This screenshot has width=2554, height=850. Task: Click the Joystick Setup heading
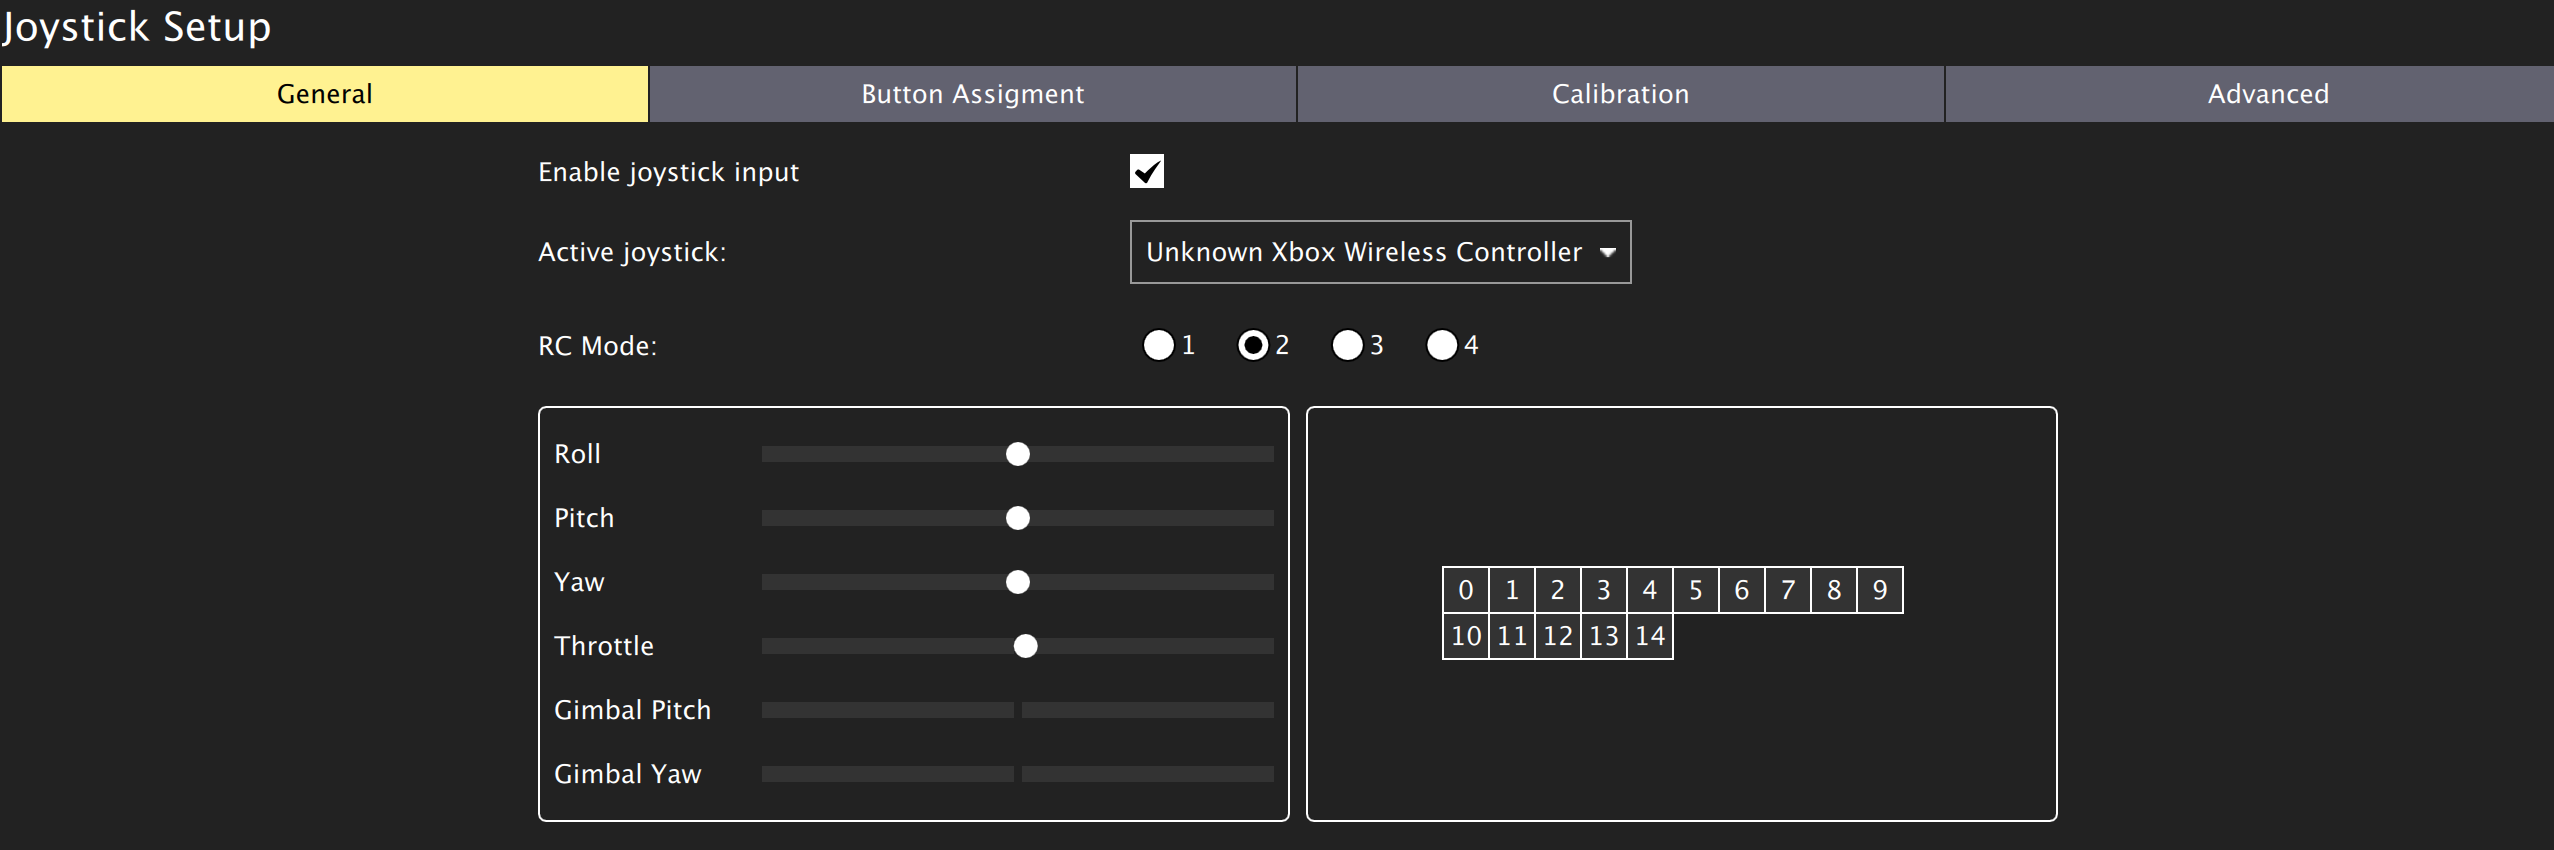point(137,28)
